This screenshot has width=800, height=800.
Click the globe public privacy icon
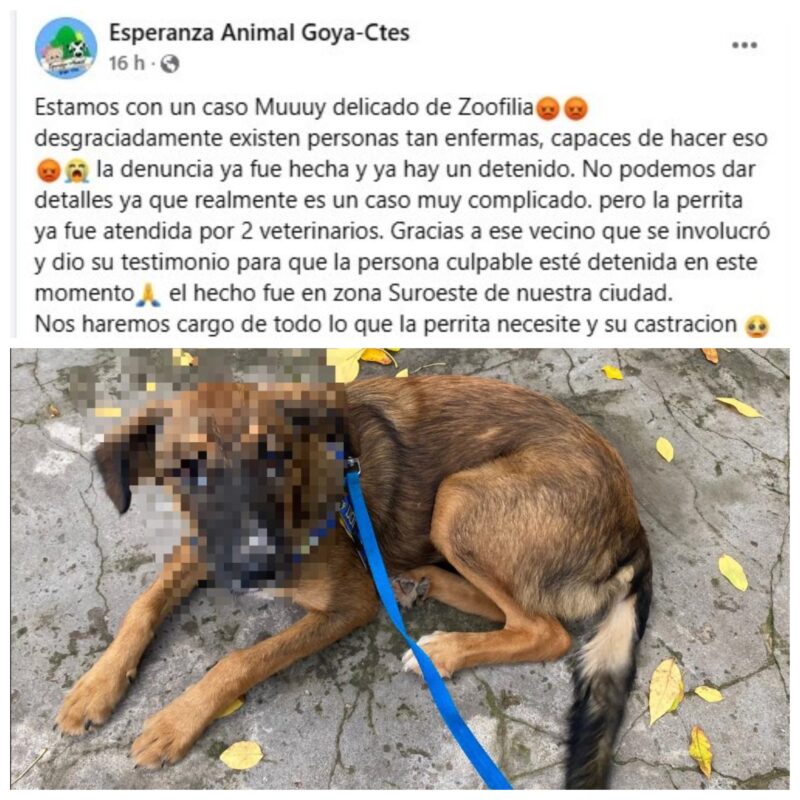(170, 64)
